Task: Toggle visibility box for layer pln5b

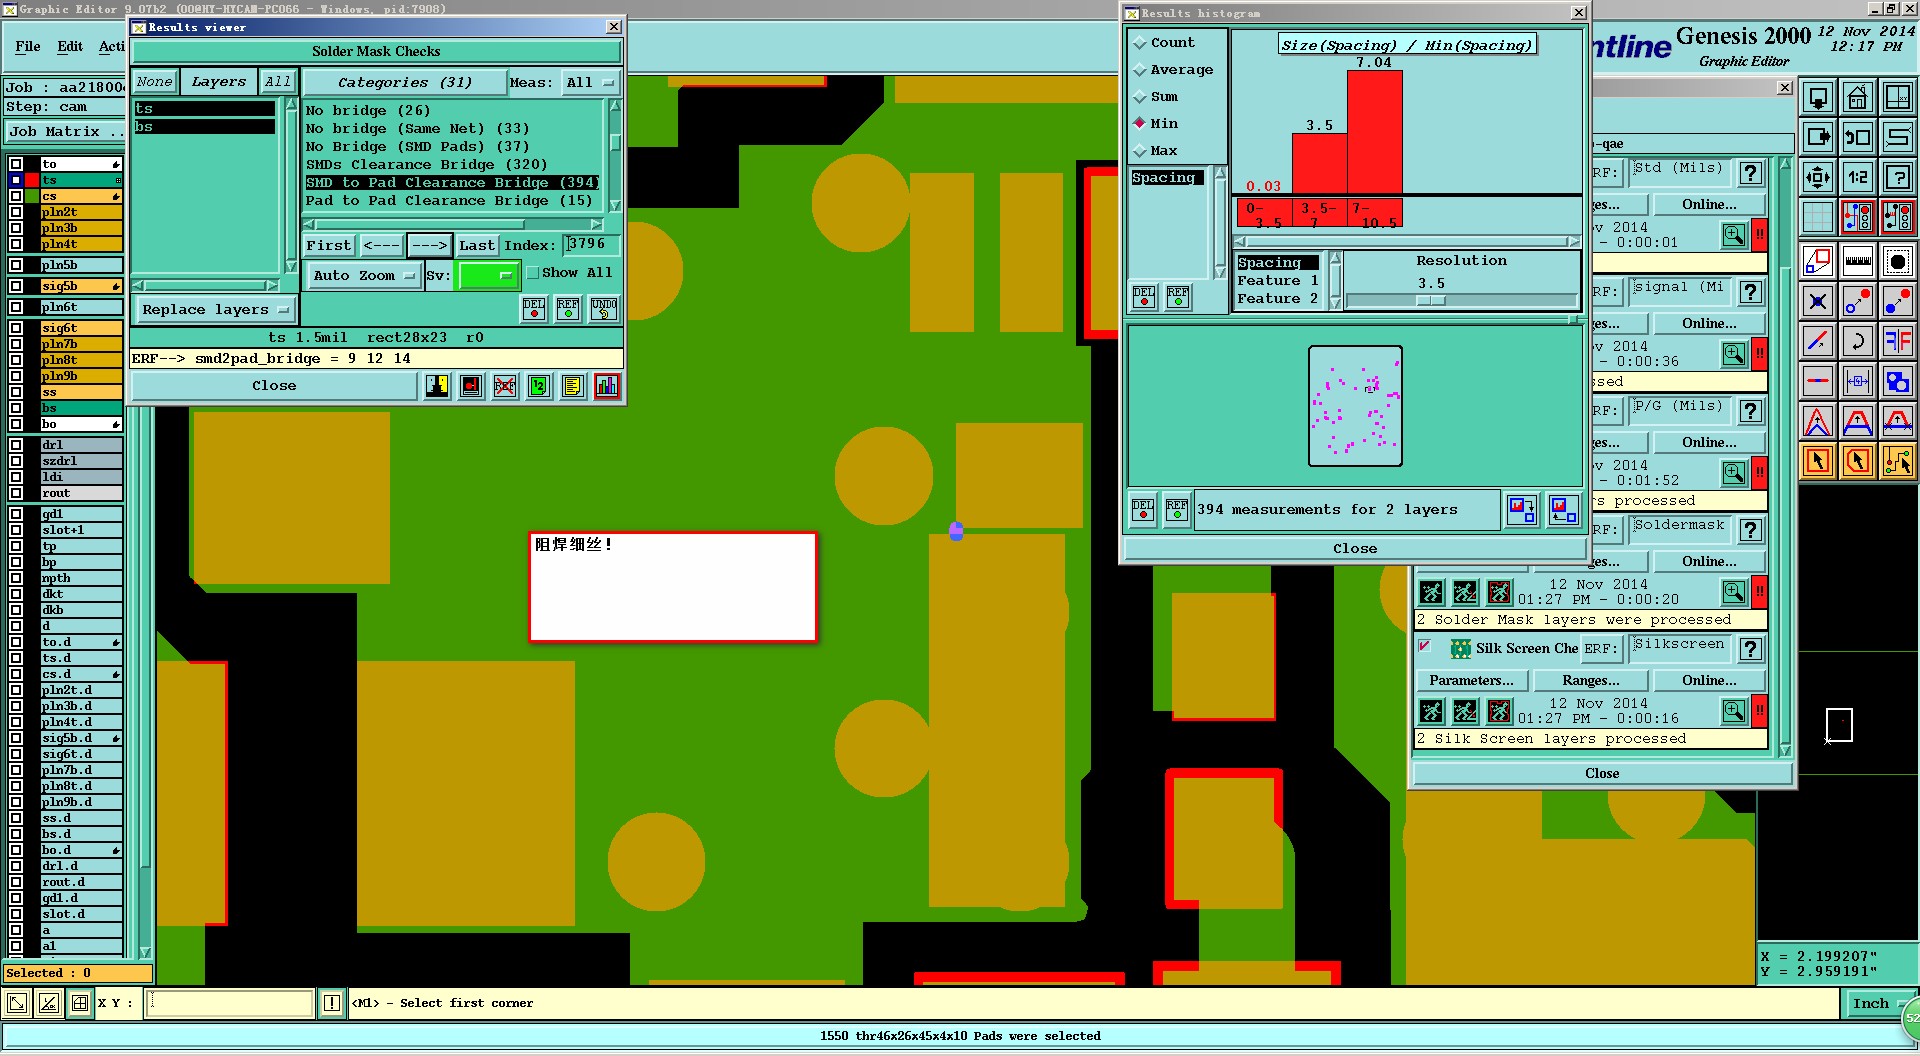Action: tap(16, 265)
